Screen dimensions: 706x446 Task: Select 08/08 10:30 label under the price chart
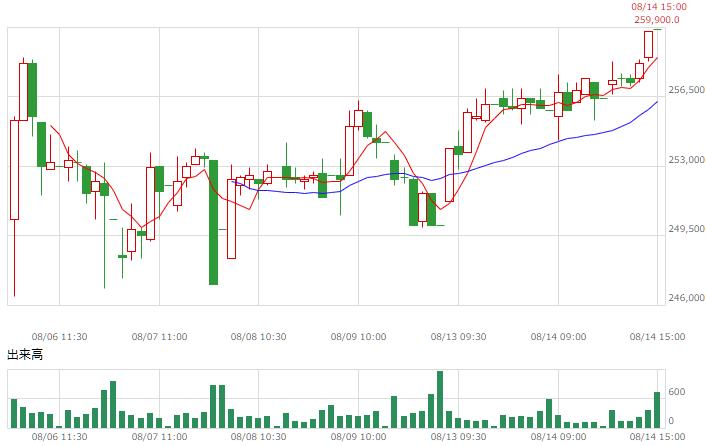pyautogui.click(x=258, y=337)
